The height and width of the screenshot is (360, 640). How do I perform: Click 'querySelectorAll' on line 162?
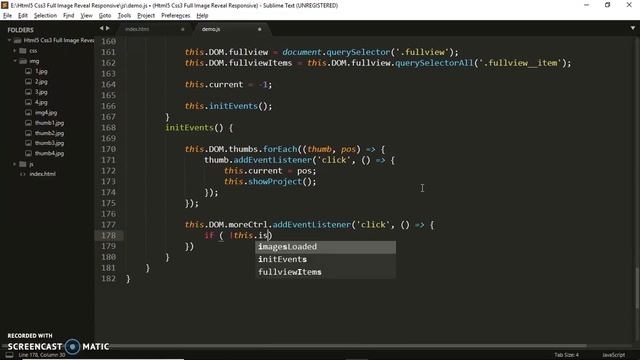point(434,63)
